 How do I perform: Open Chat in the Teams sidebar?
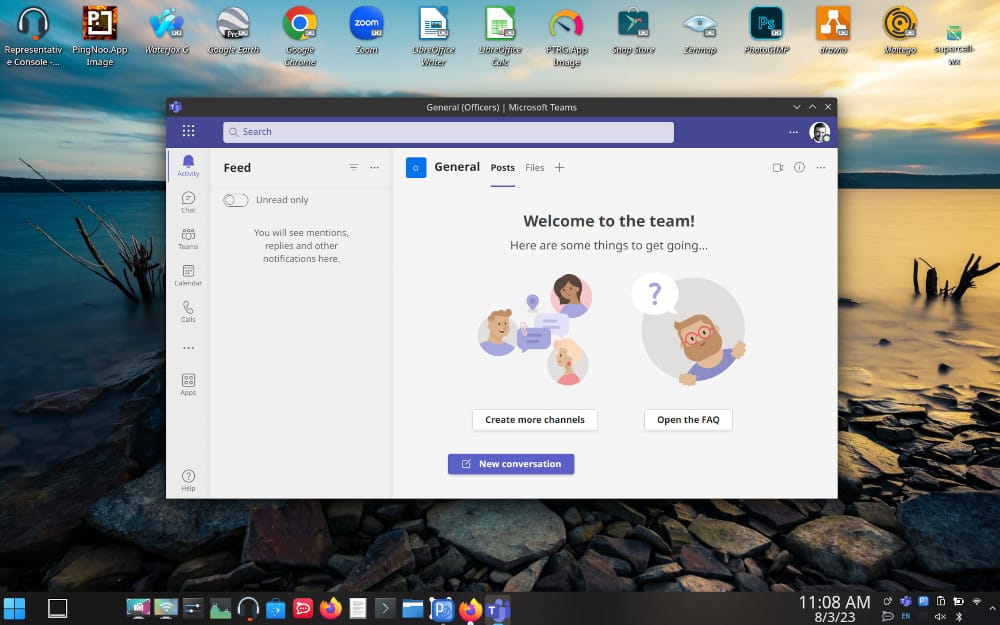(x=188, y=202)
